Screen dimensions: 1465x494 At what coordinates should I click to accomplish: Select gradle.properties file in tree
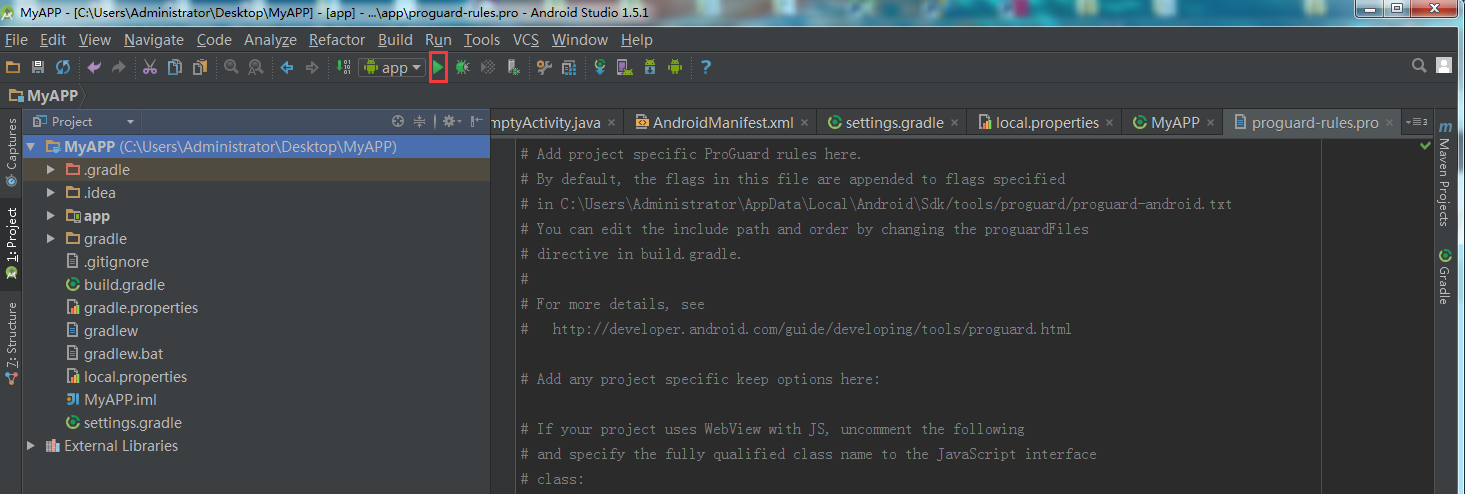pyautogui.click(x=141, y=308)
